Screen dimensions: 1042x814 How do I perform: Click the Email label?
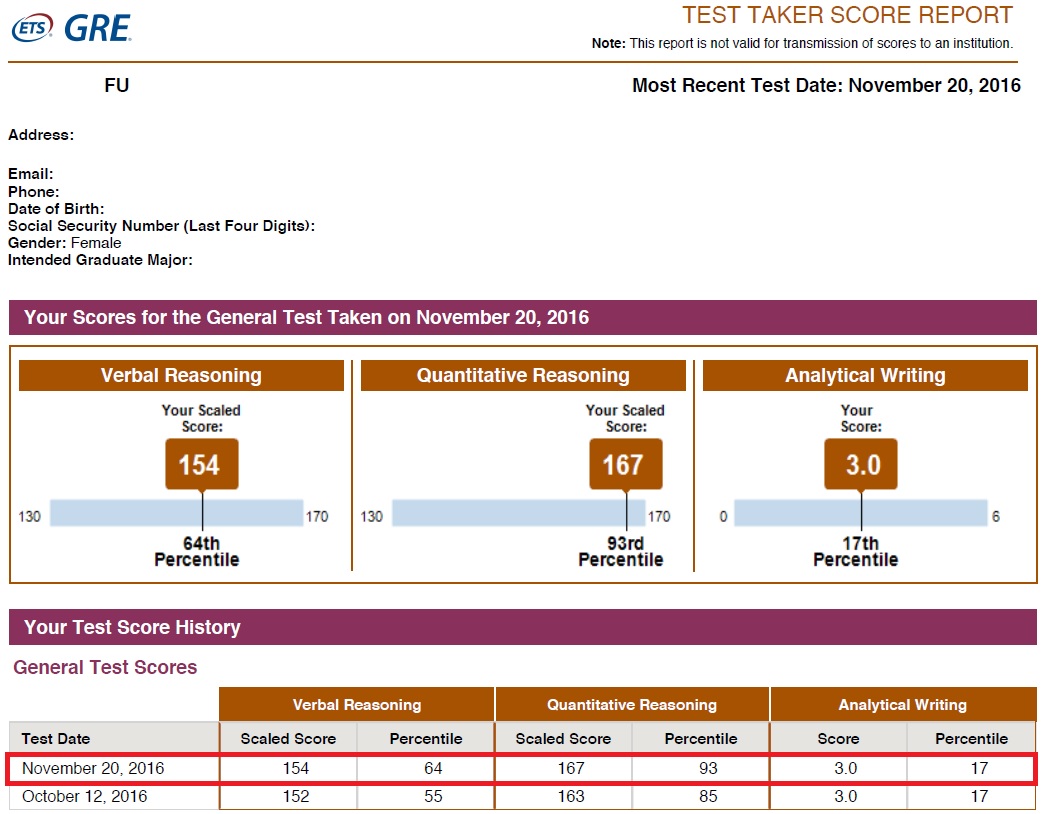pos(31,174)
